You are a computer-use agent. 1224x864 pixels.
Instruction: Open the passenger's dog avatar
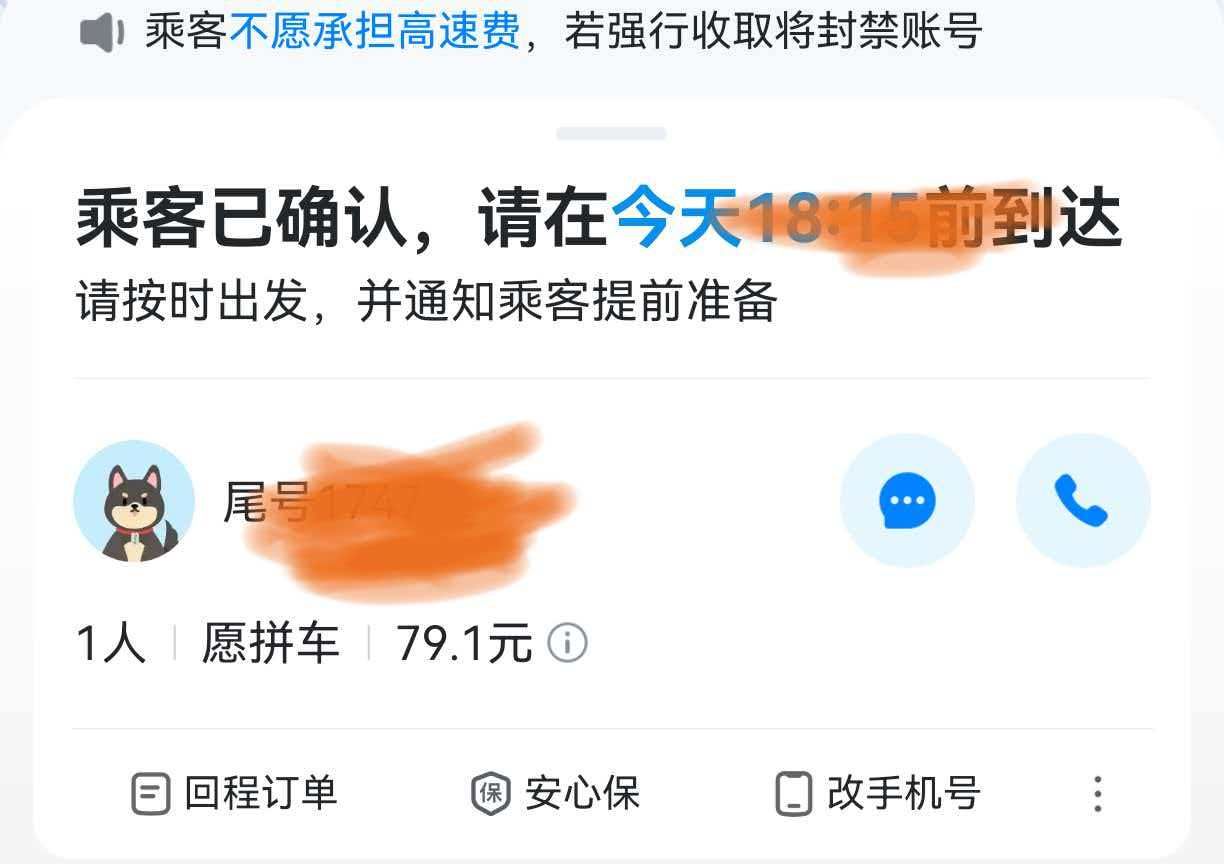[134, 500]
